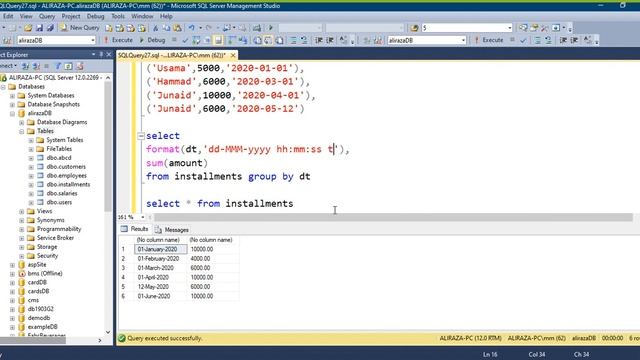Open the 161 % zoom dropdown
Image resolution: width=640 pixels, height=360 pixels.
(142, 217)
